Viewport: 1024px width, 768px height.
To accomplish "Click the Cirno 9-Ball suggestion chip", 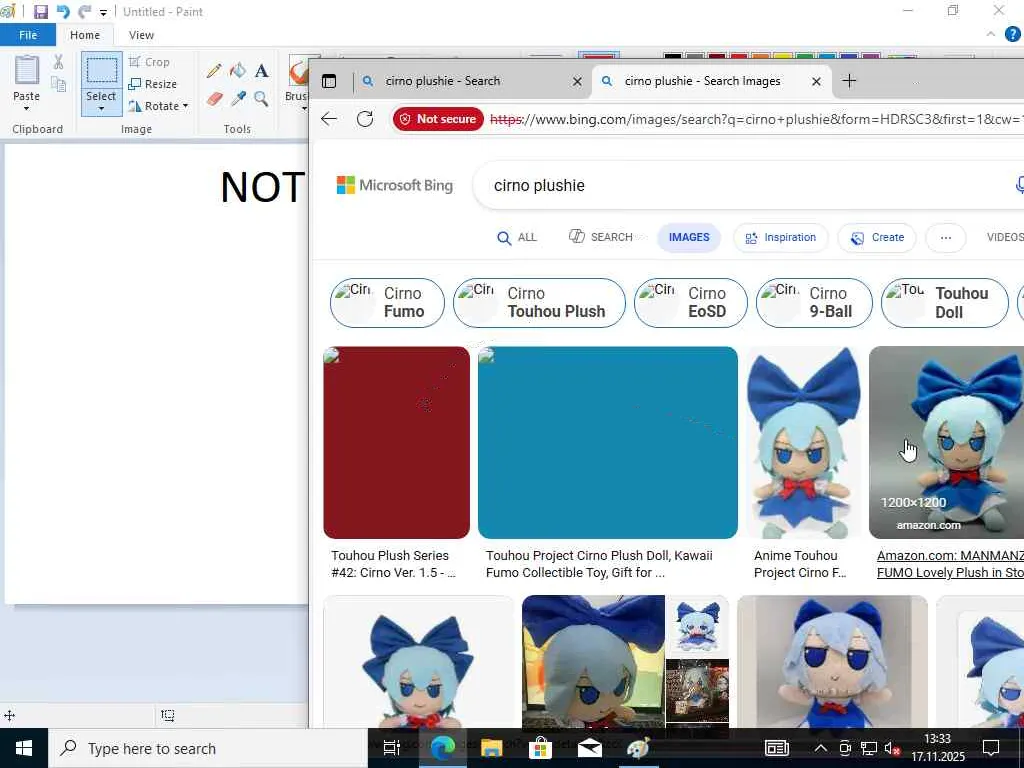I will point(814,302).
